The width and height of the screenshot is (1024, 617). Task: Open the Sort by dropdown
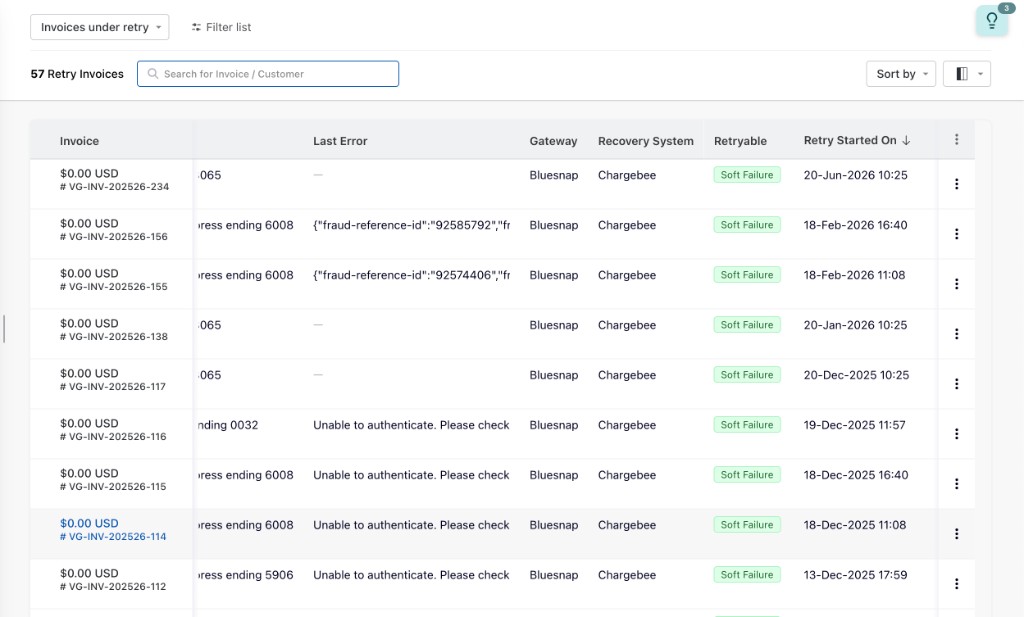point(901,74)
